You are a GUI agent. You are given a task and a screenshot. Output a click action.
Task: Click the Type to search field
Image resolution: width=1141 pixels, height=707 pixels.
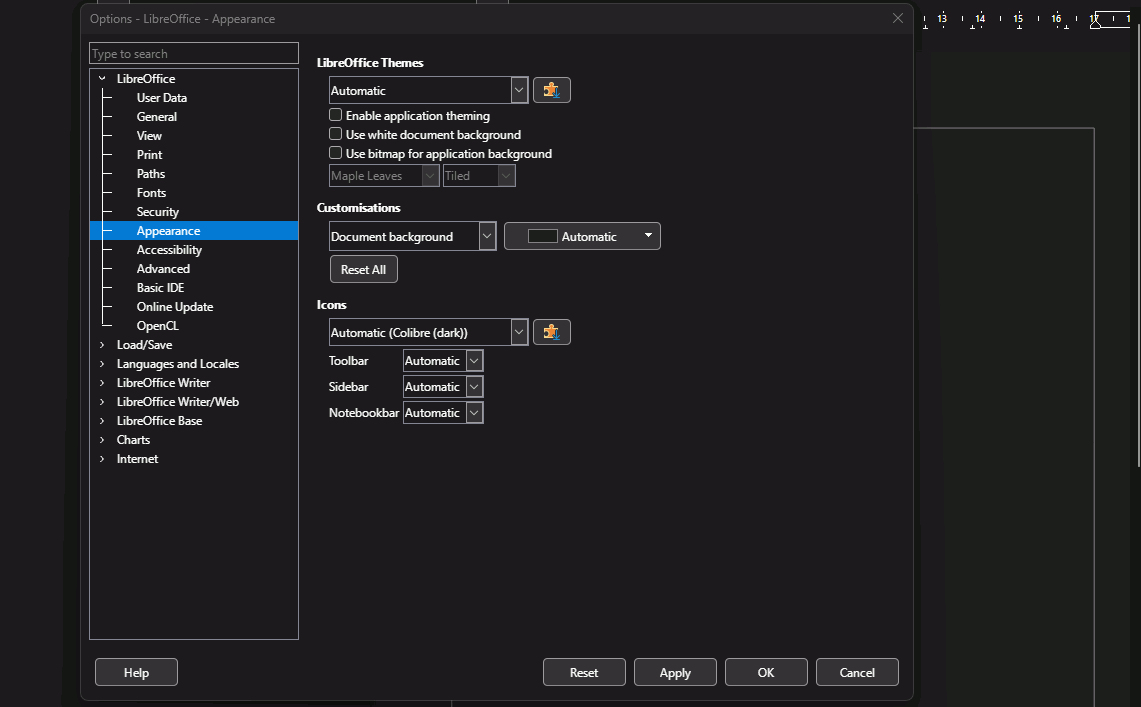coord(194,54)
